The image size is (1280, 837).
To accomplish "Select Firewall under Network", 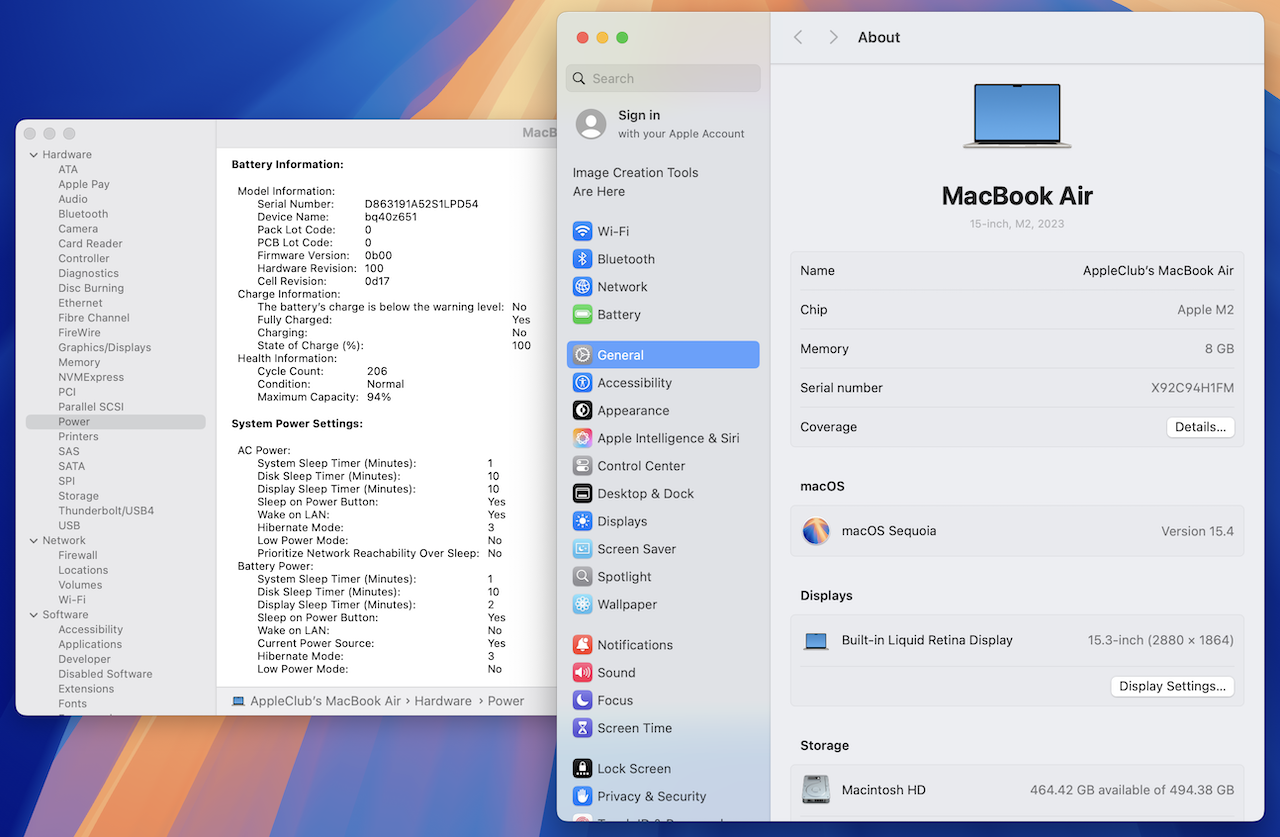I will click(78, 556).
